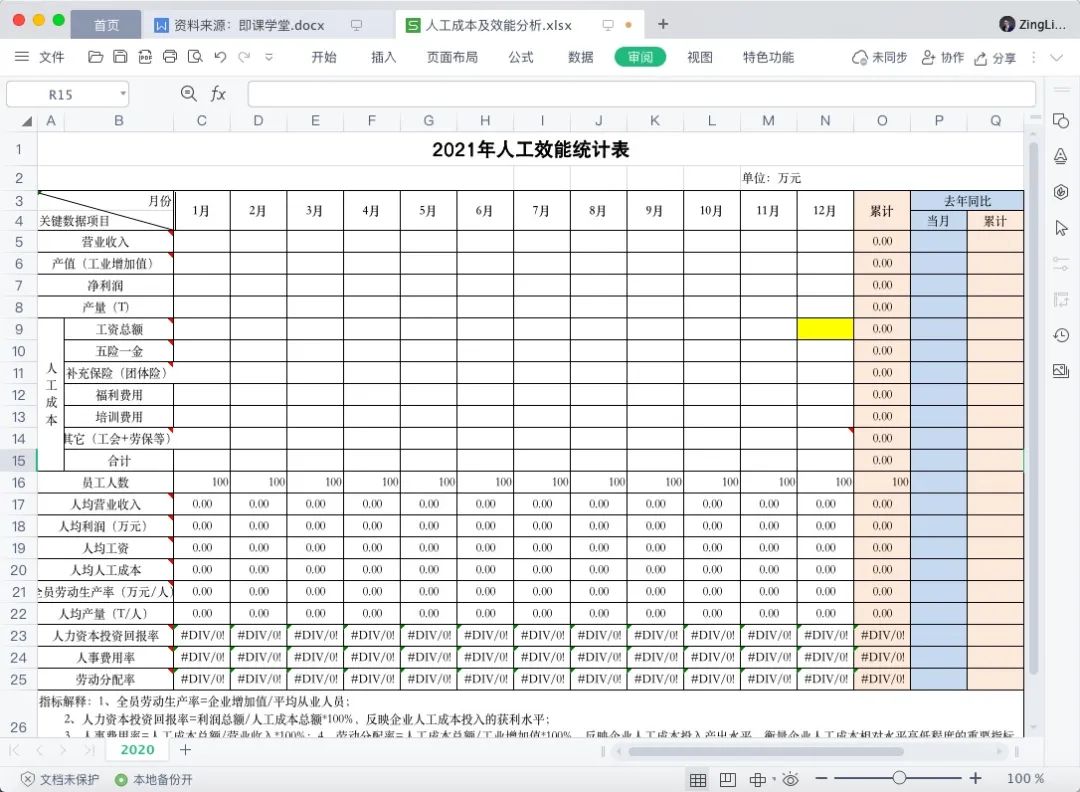Click the Undo icon
The width and height of the screenshot is (1080, 792).
pos(221,57)
